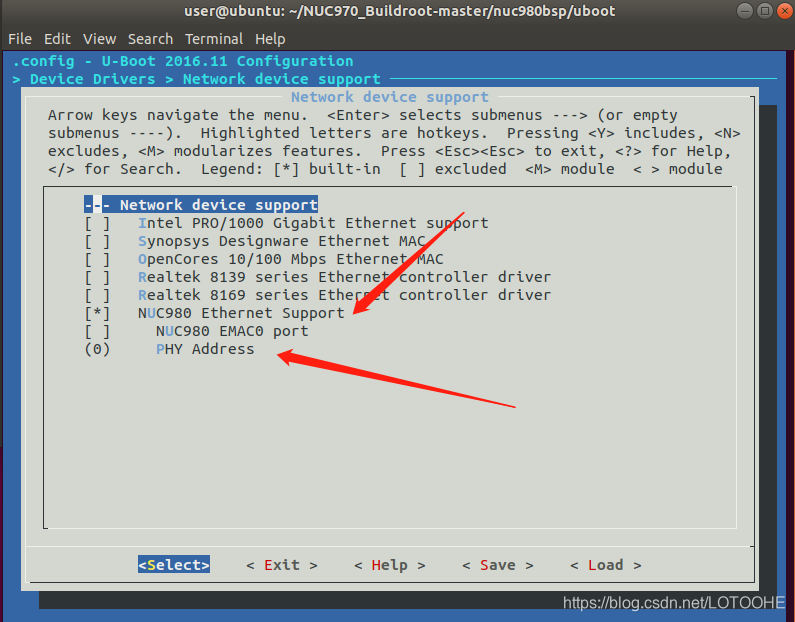Screen dimensions: 795x622
Task: Toggle NUC980 Ethernet Support checkbox
Action: pyautogui.click(x=97, y=313)
